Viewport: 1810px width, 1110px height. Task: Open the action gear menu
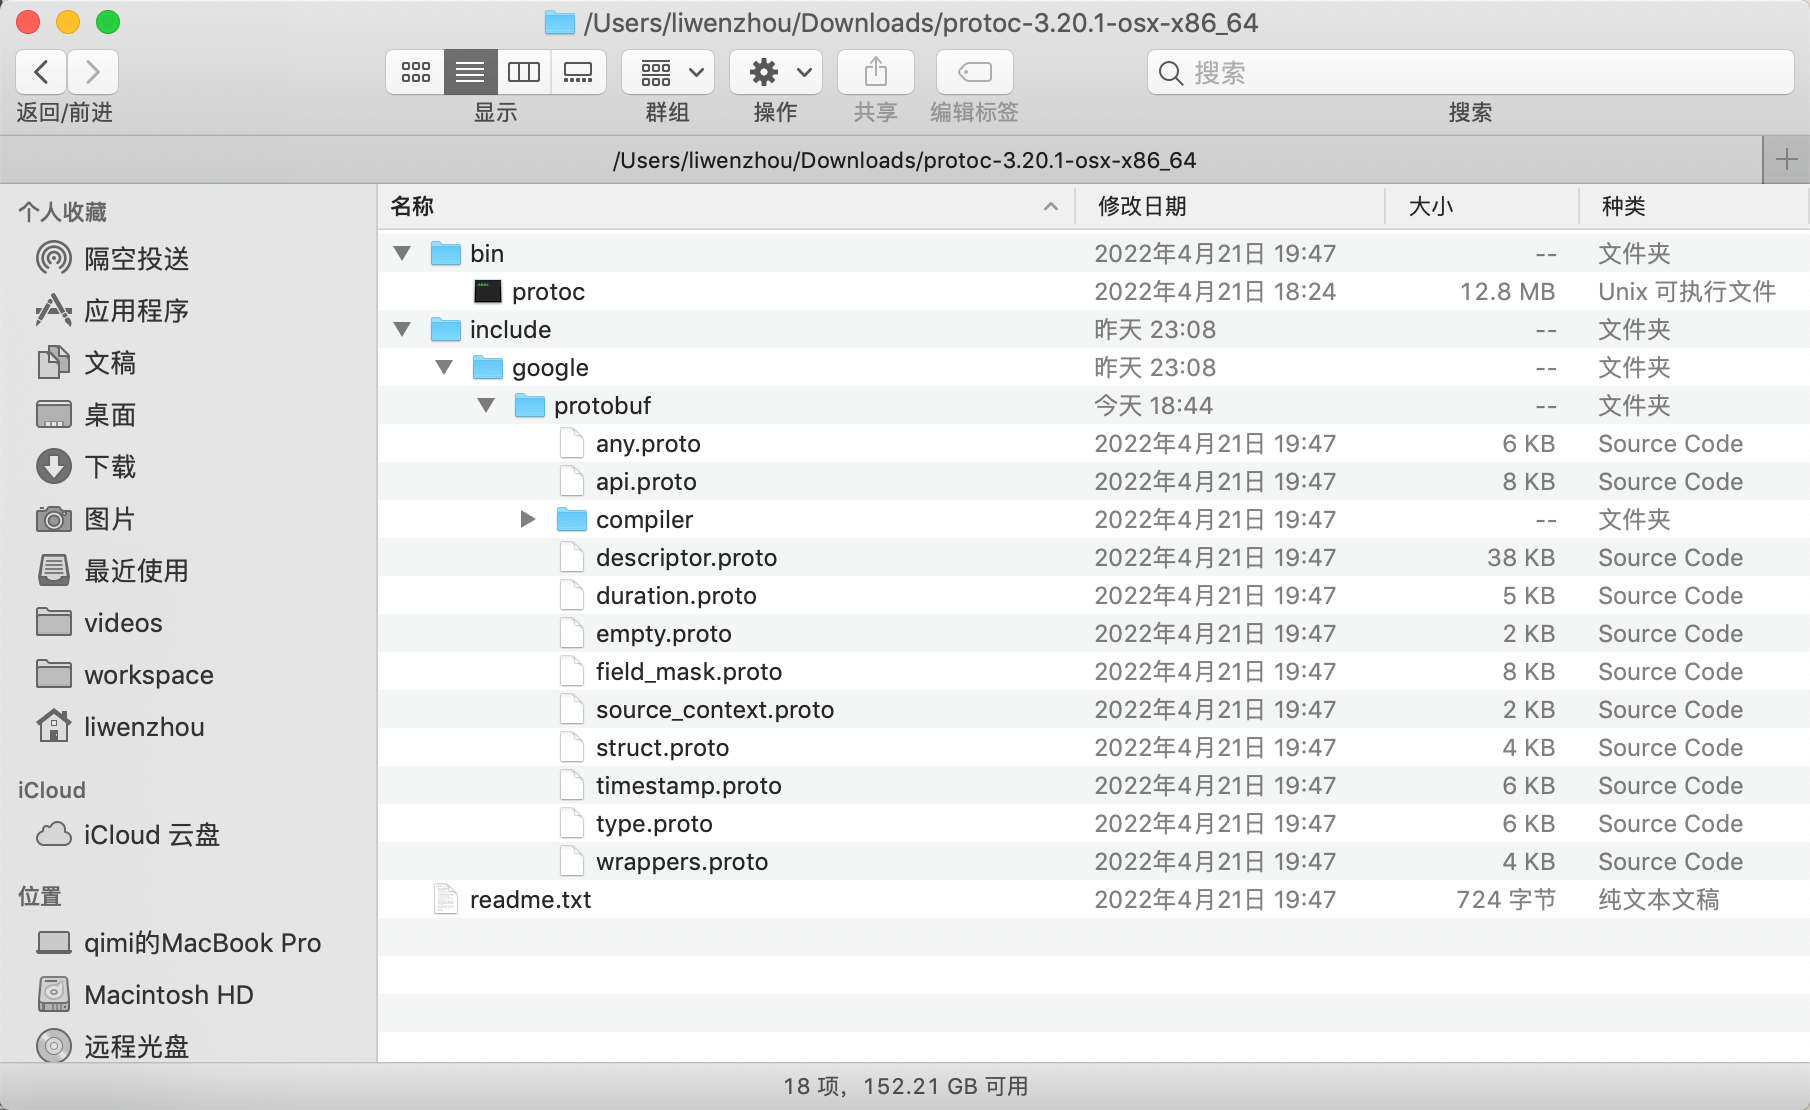pyautogui.click(x=776, y=72)
